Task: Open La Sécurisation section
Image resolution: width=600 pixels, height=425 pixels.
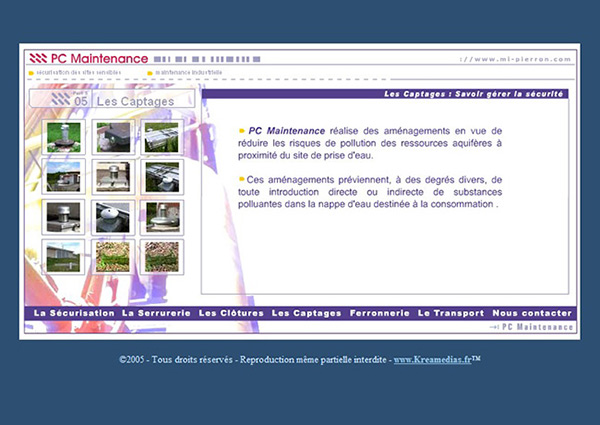Action: click(x=74, y=313)
